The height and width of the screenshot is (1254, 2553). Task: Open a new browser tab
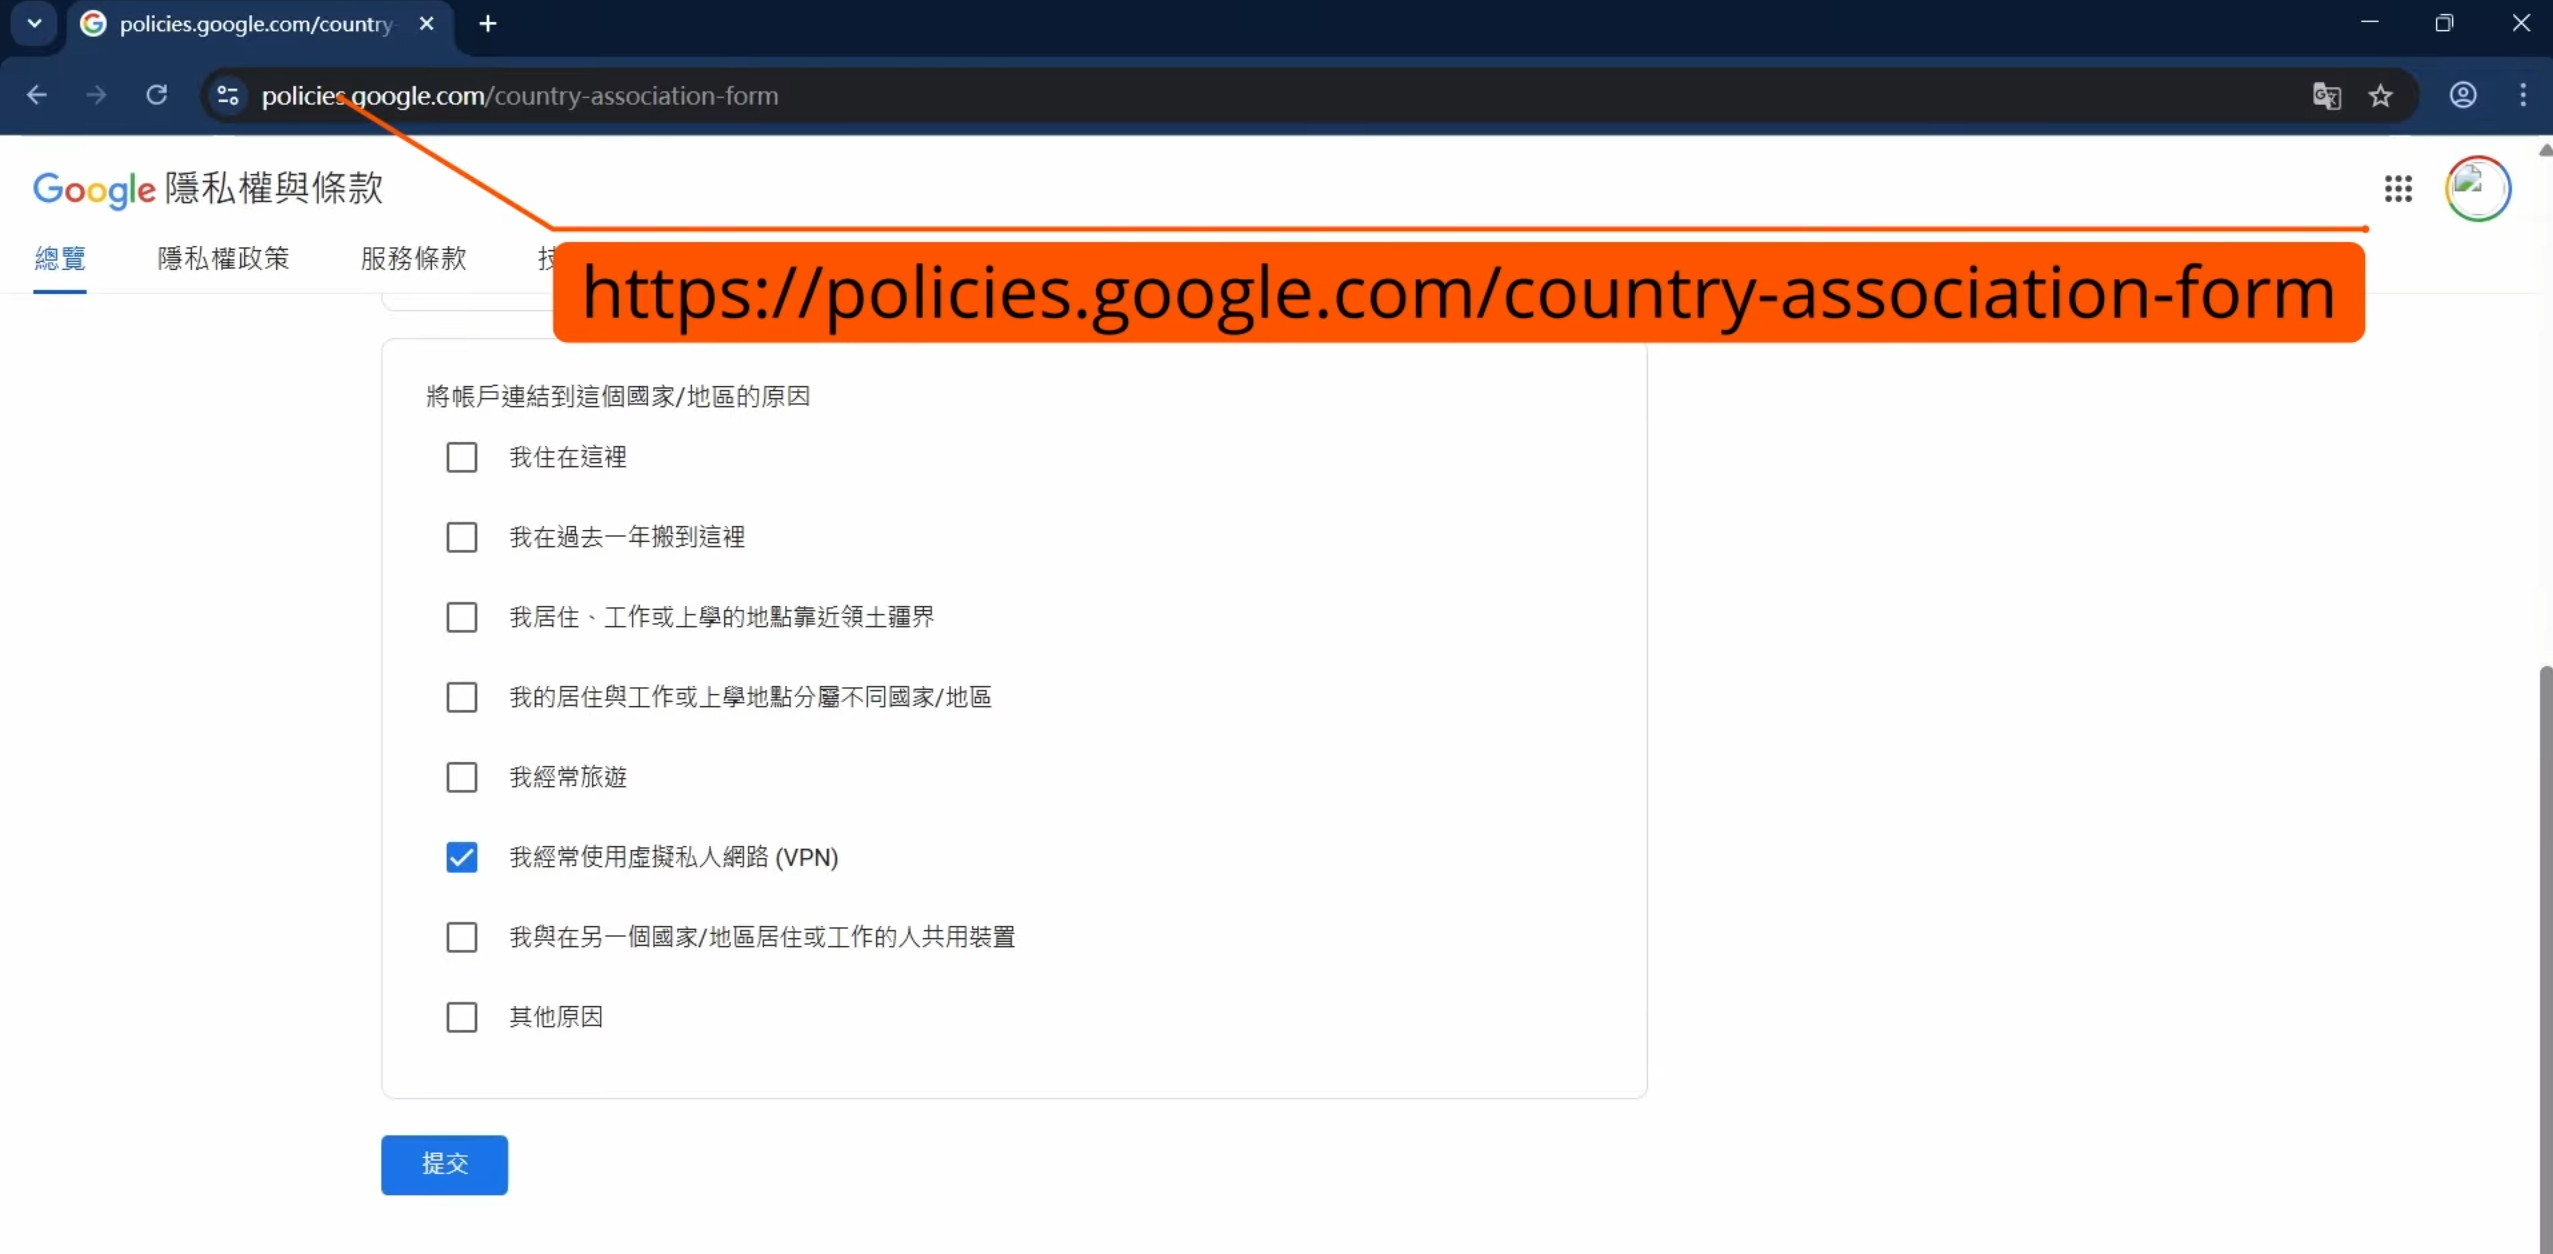pyautogui.click(x=488, y=23)
